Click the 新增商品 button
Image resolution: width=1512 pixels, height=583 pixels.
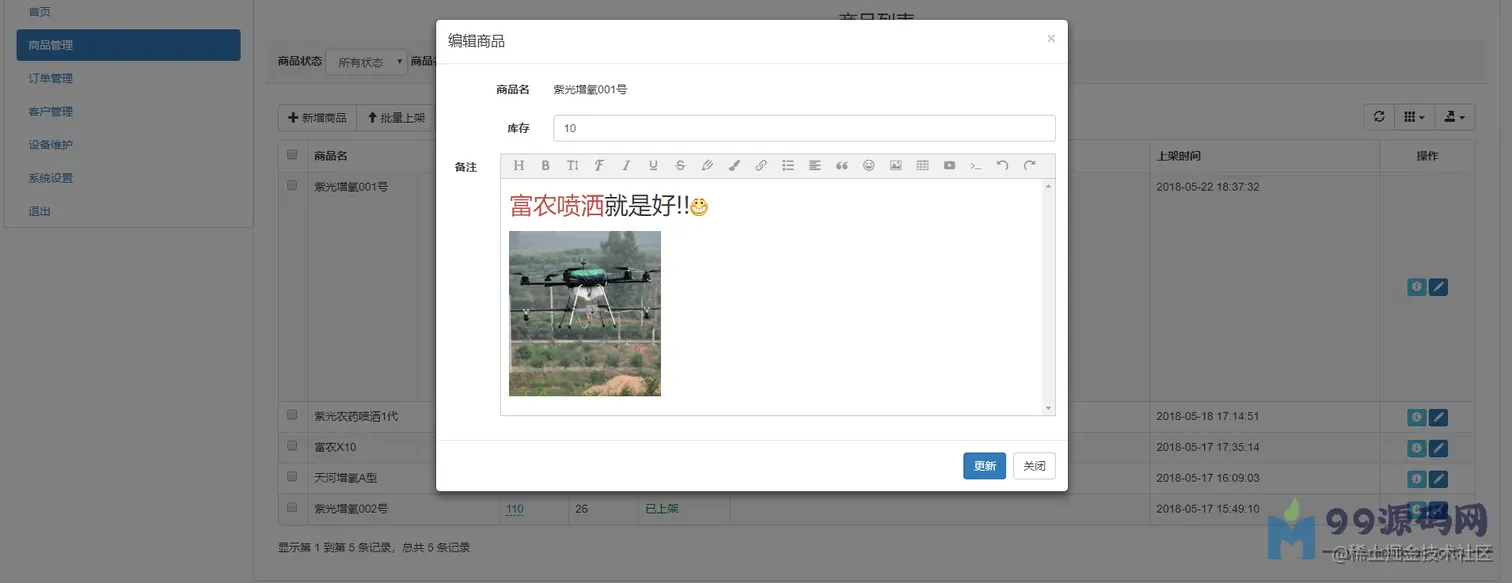(317, 118)
